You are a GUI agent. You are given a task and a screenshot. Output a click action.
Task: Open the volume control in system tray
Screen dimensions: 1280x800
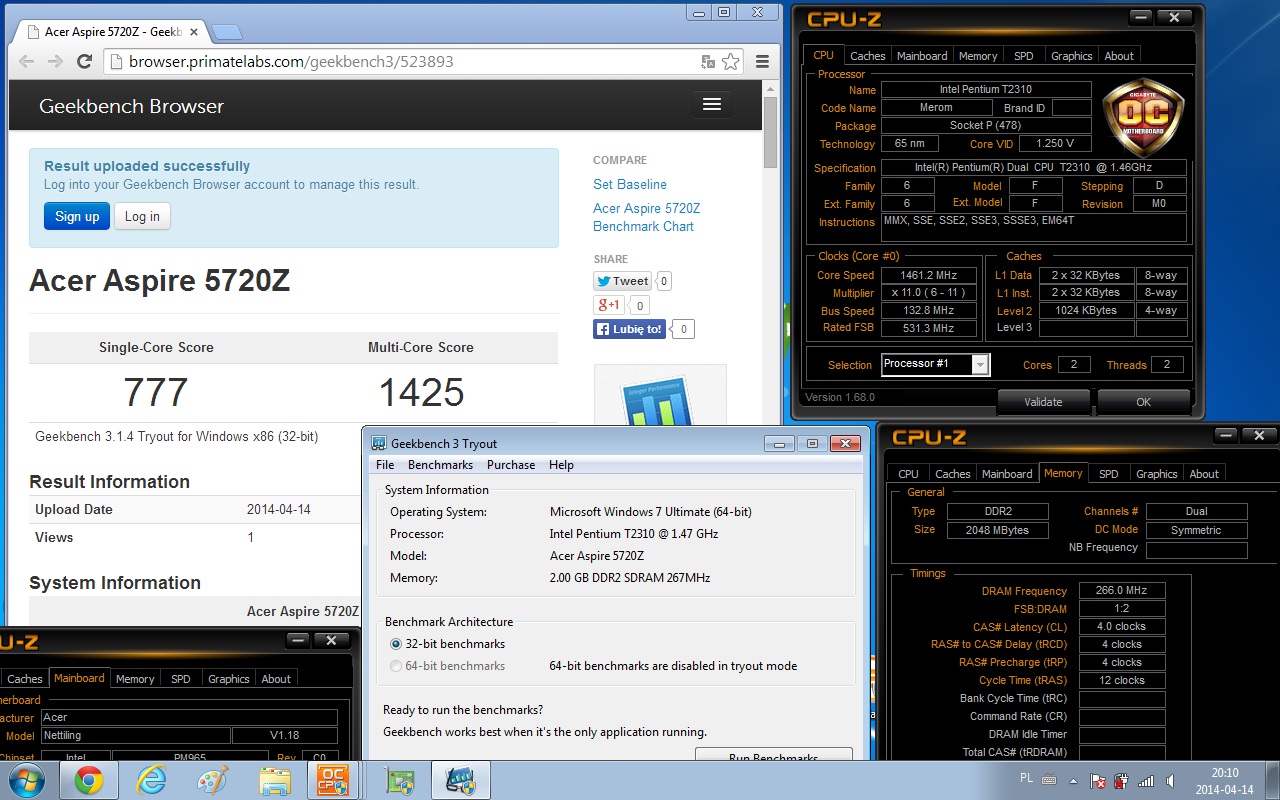(1170, 780)
